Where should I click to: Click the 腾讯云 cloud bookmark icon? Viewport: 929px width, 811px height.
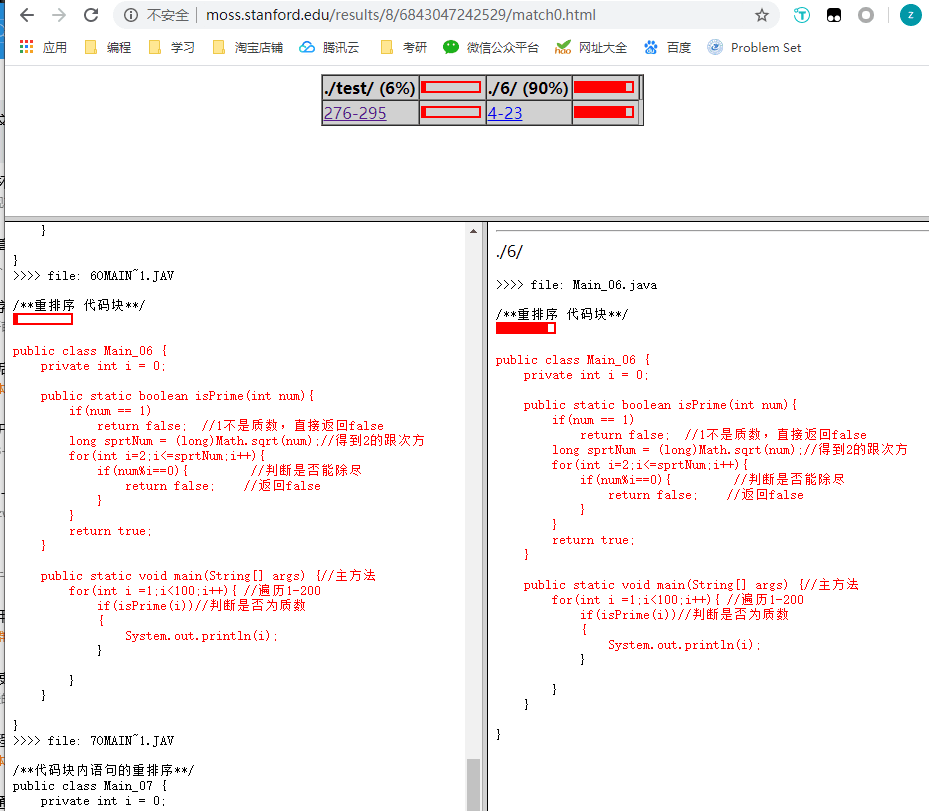(305, 47)
